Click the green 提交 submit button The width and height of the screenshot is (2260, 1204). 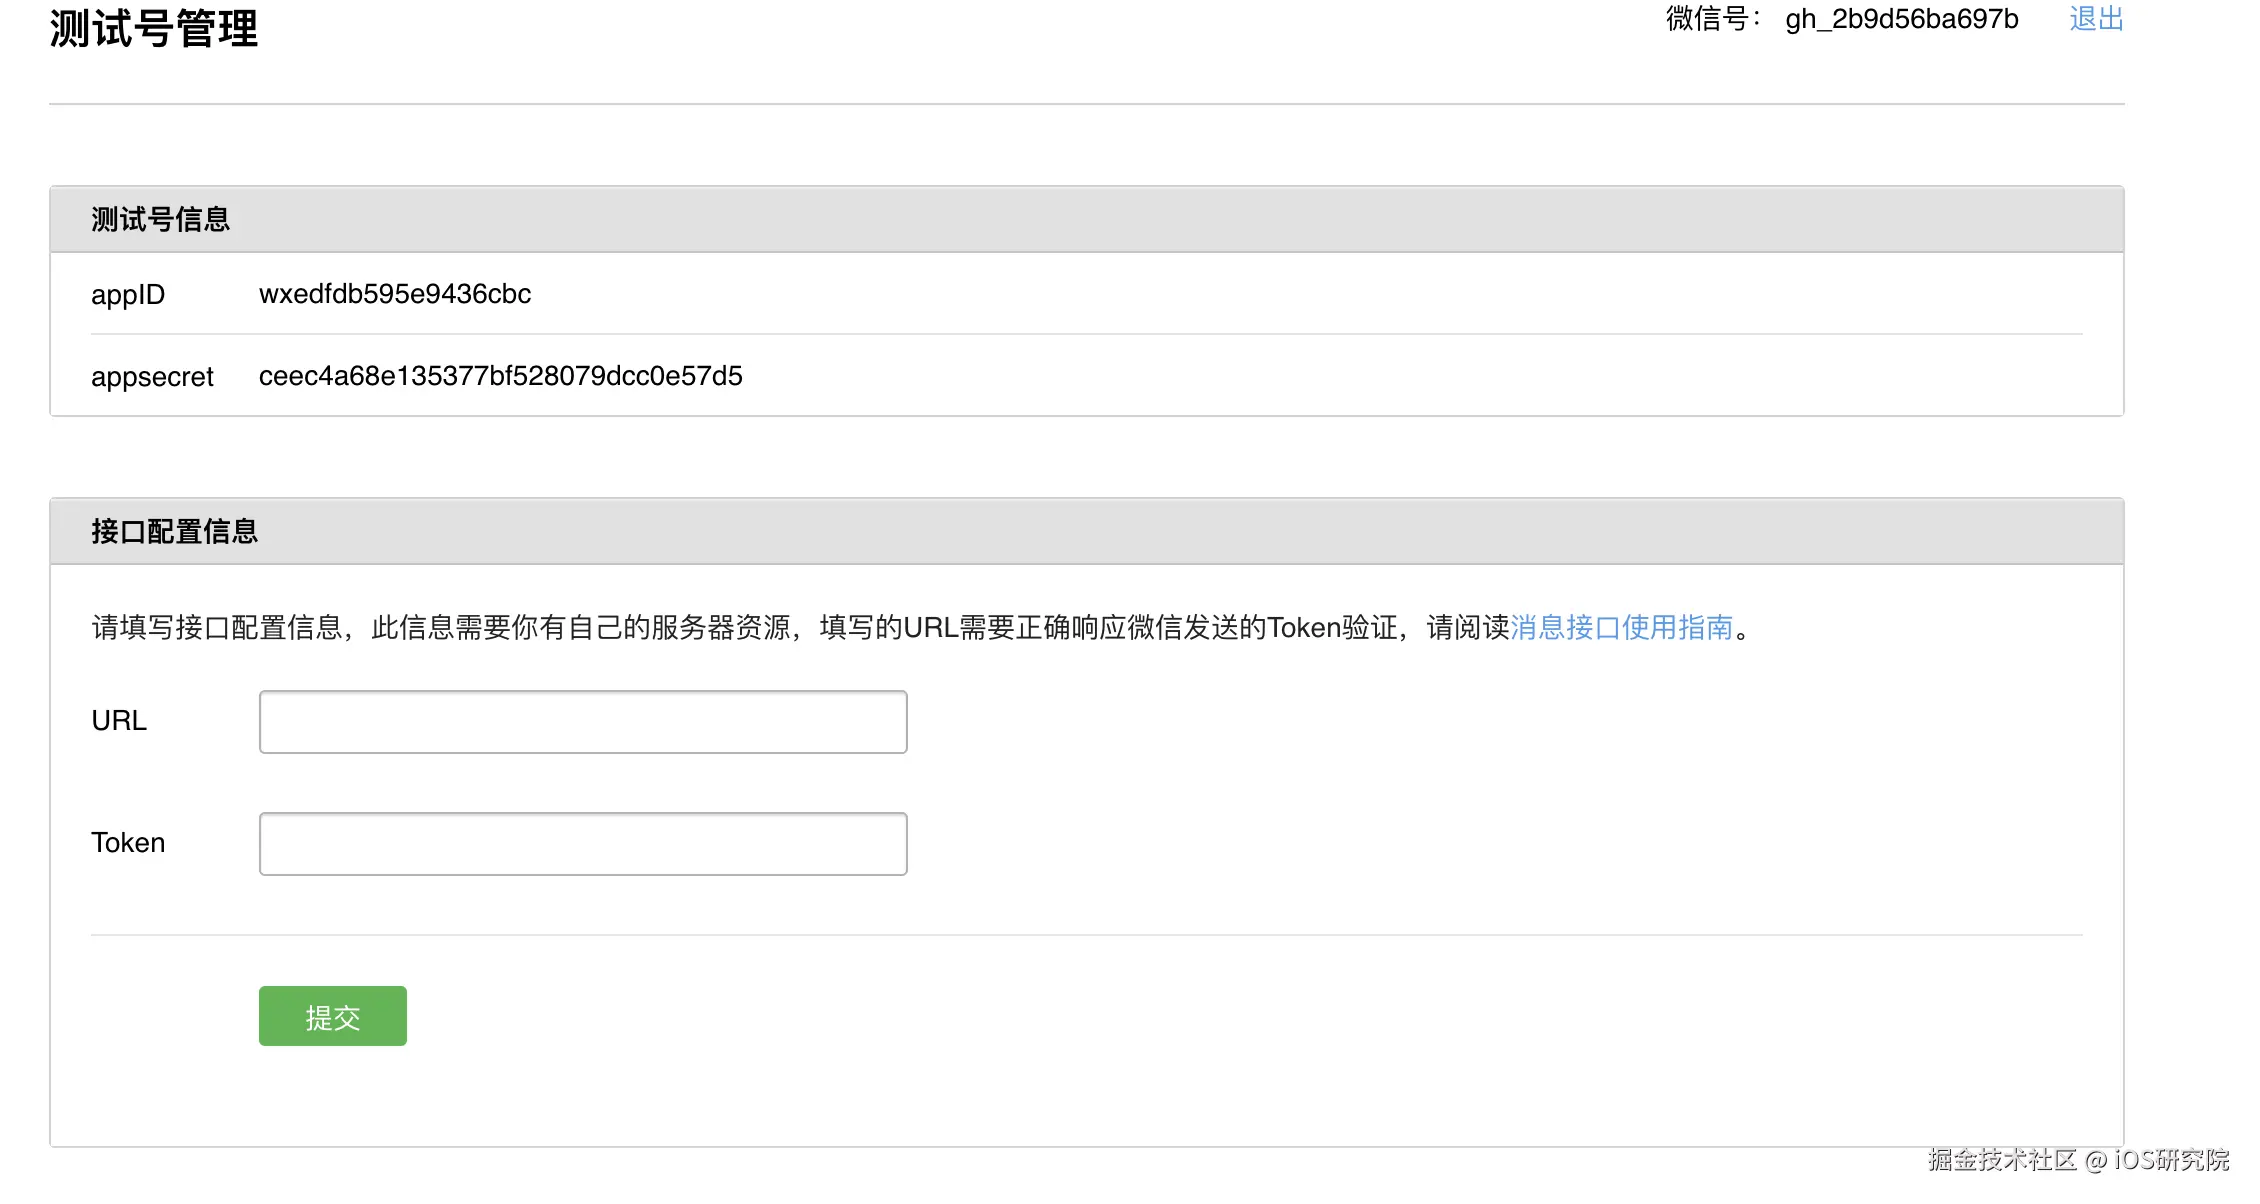coord(332,1016)
